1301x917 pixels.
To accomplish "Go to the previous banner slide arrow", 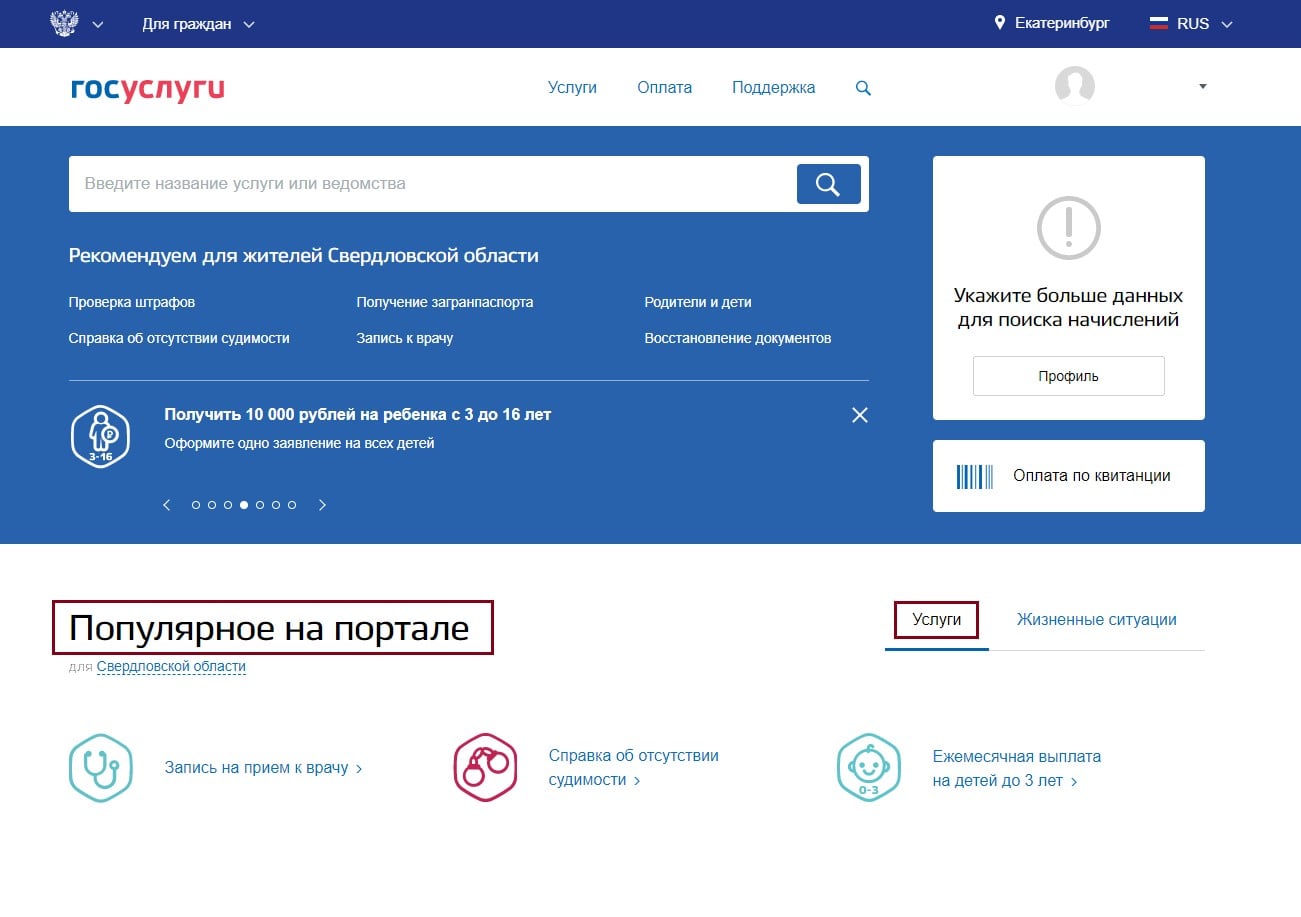I will click(x=167, y=505).
